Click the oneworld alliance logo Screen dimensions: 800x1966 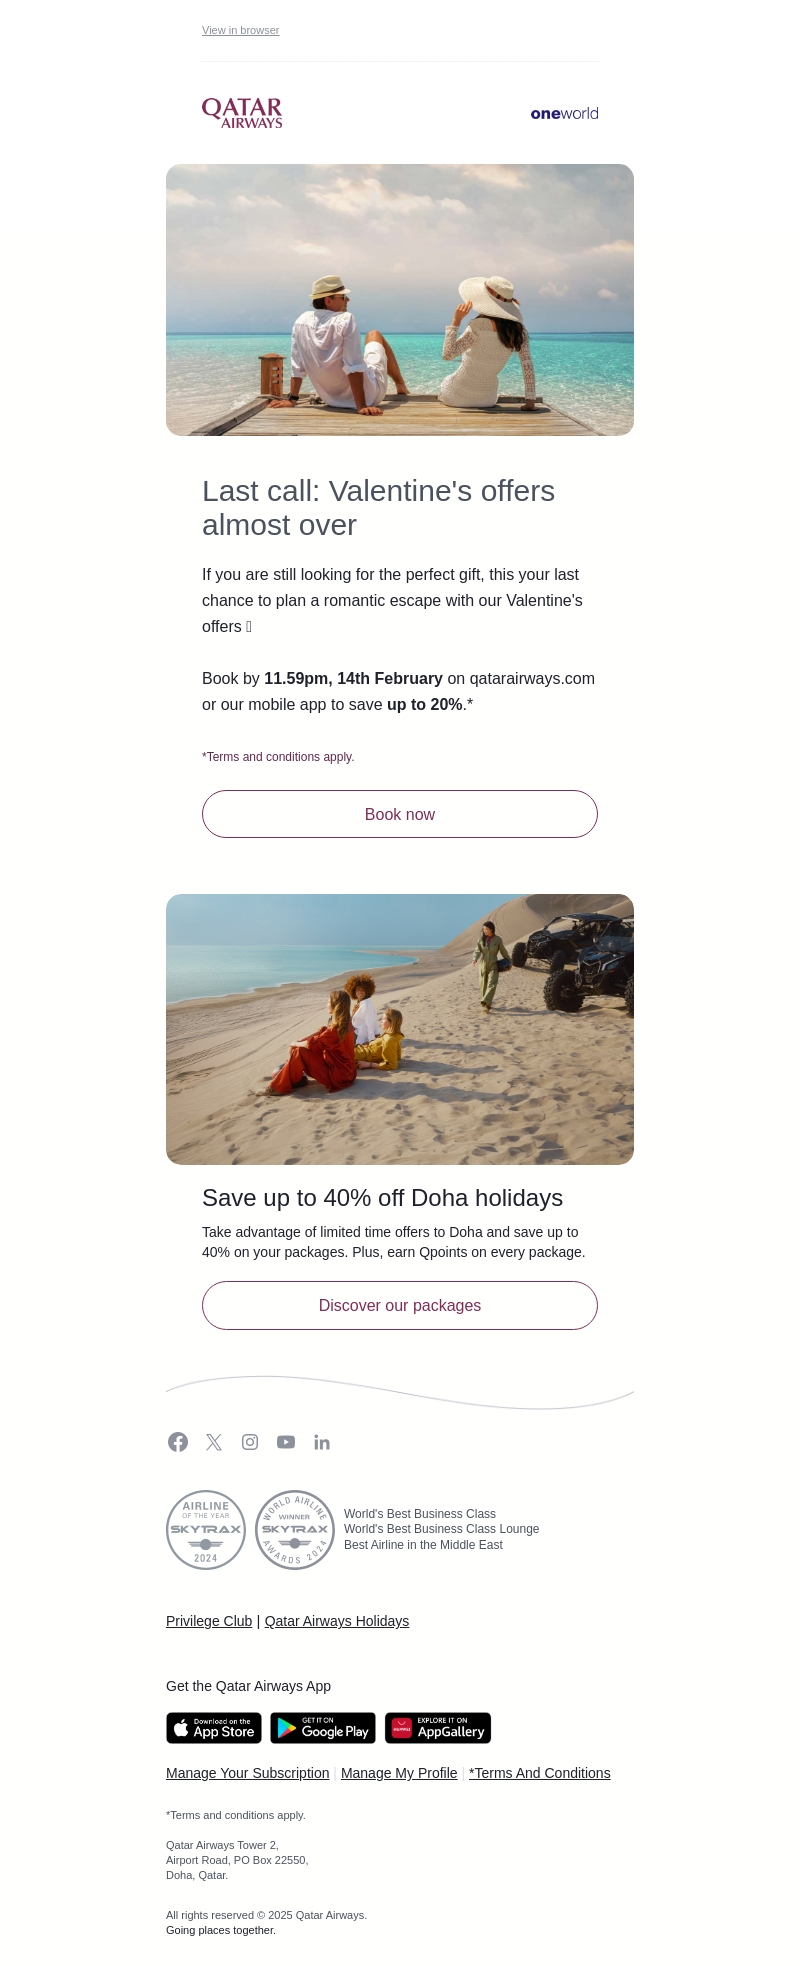click(x=564, y=114)
